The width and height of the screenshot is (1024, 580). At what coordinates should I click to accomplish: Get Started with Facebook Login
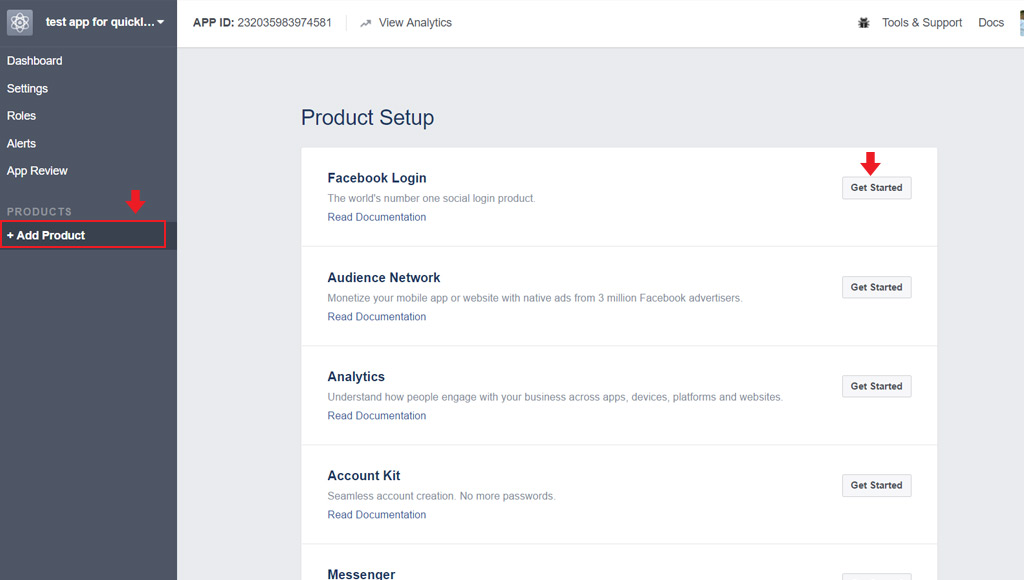pos(876,187)
